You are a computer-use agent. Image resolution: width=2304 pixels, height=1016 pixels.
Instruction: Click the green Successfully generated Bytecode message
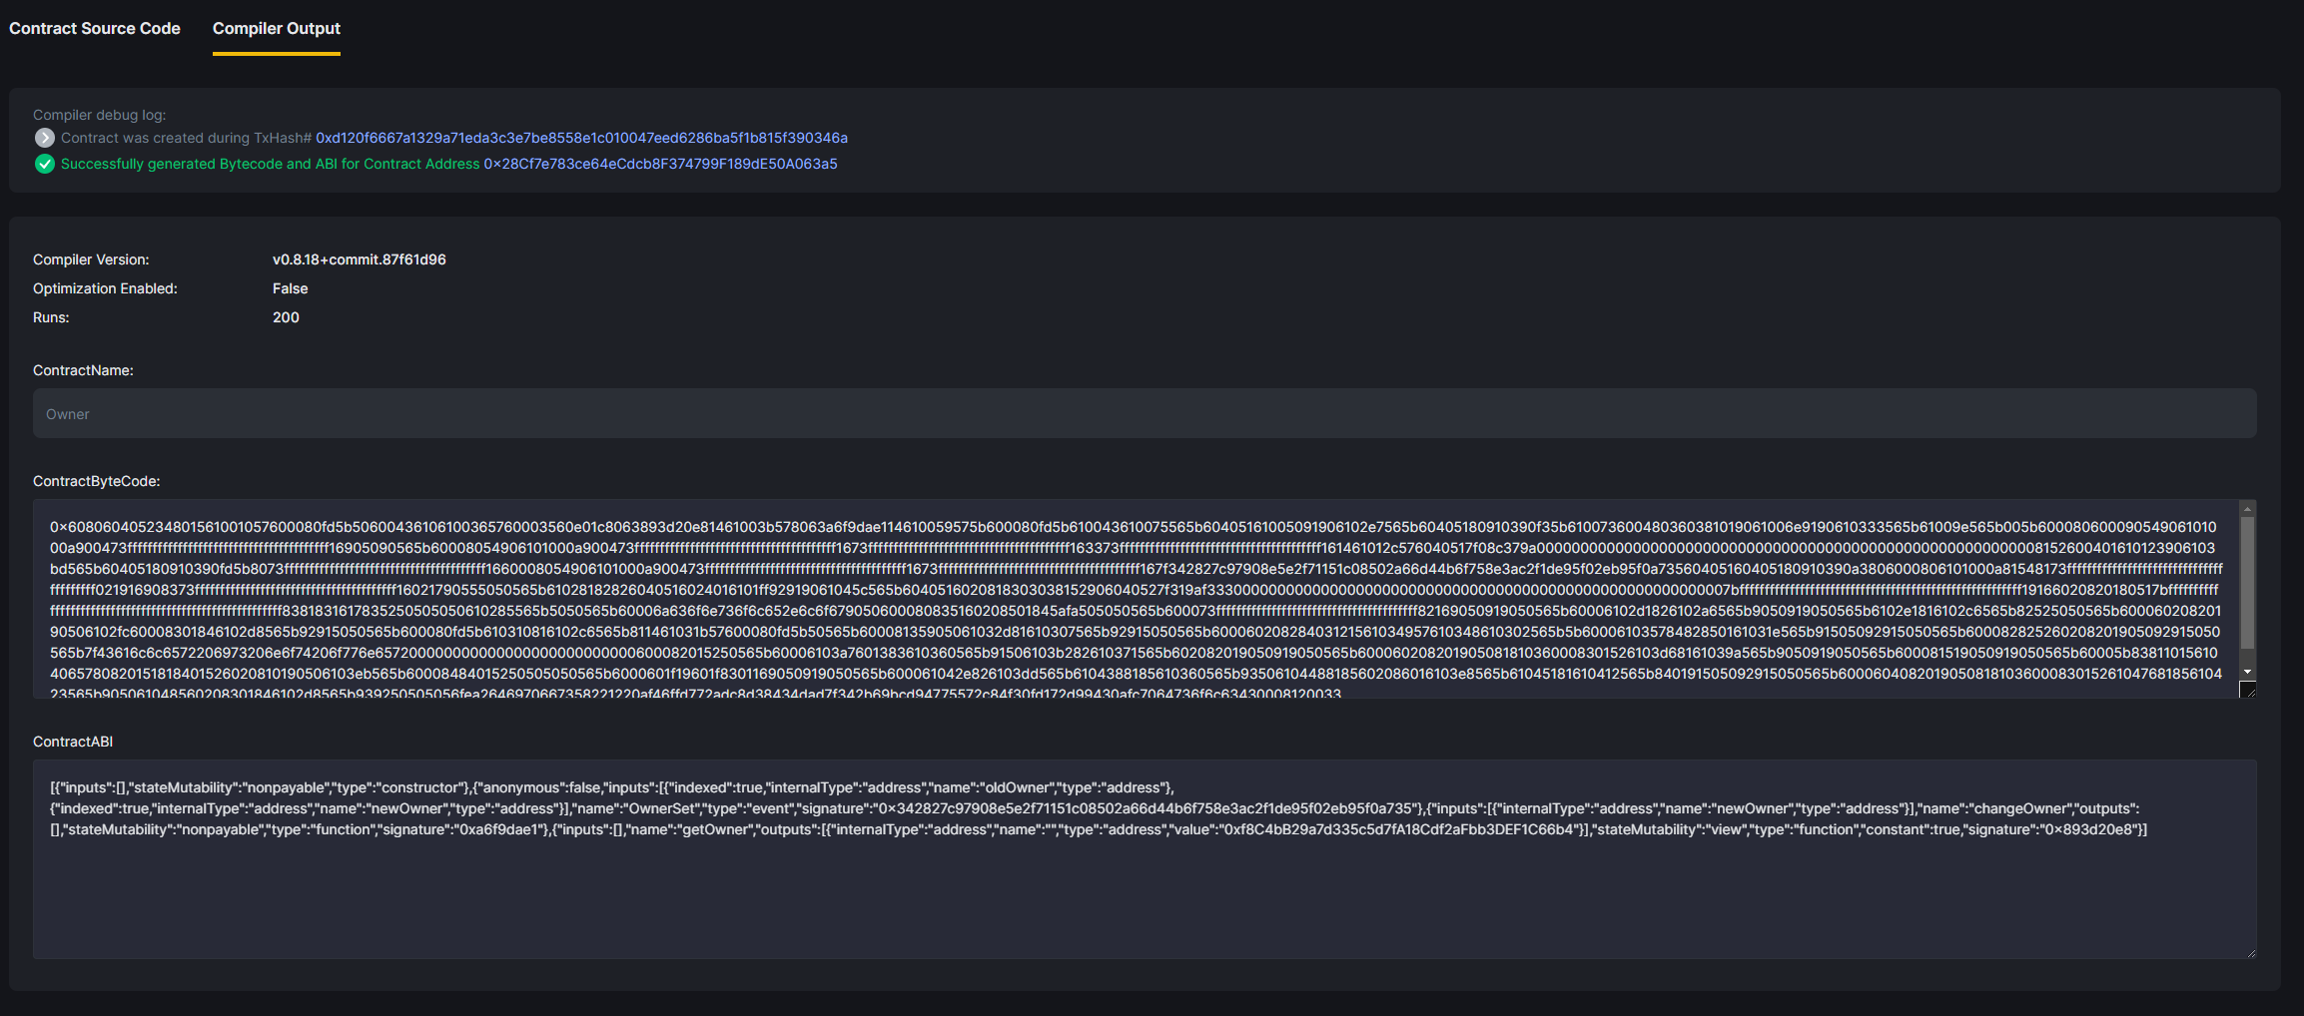tap(270, 164)
